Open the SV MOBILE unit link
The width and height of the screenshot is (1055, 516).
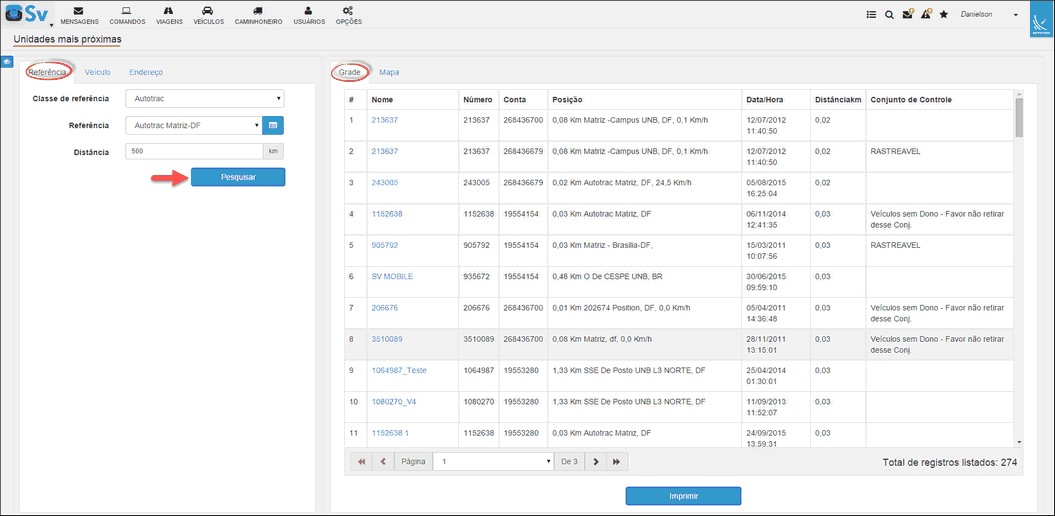[x=392, y=277]
